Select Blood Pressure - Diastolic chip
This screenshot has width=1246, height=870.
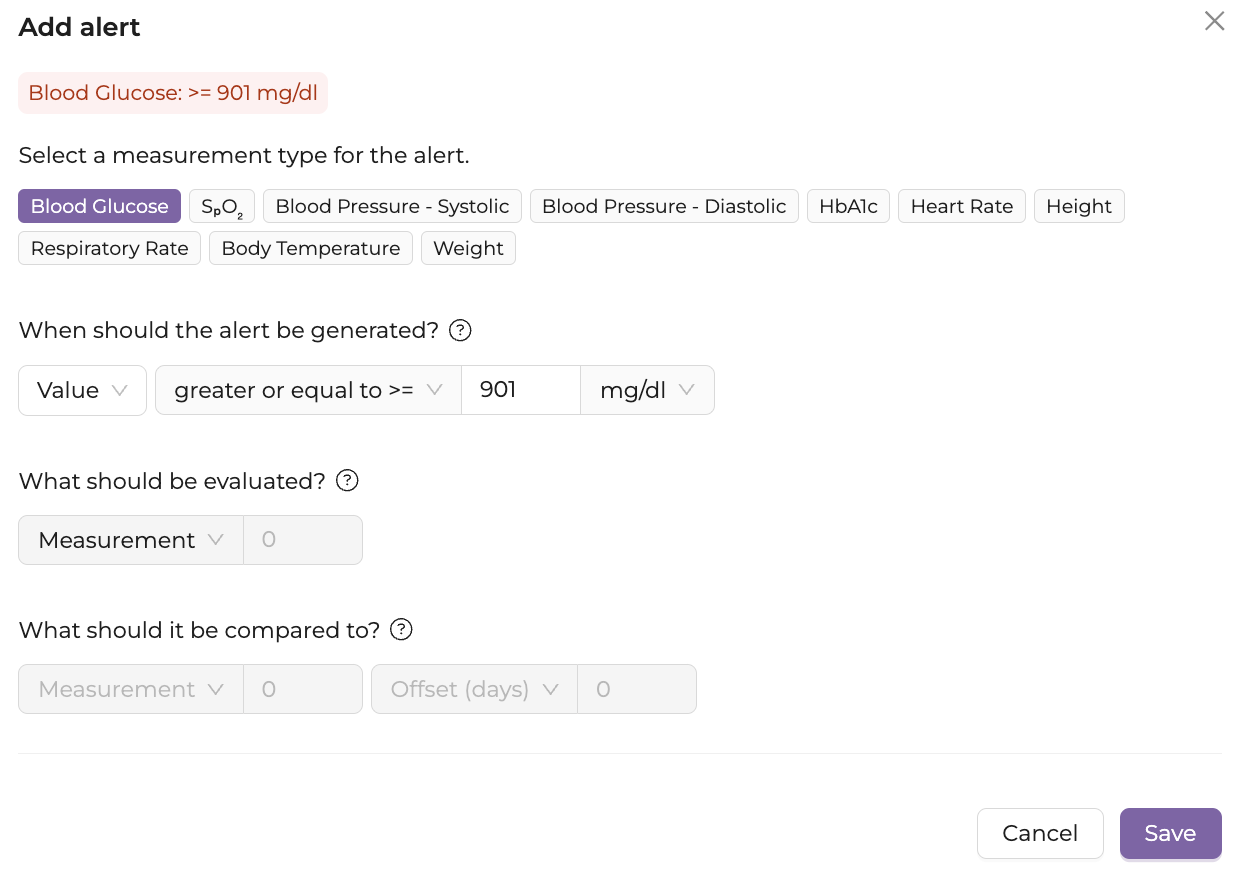pos(664,206)
